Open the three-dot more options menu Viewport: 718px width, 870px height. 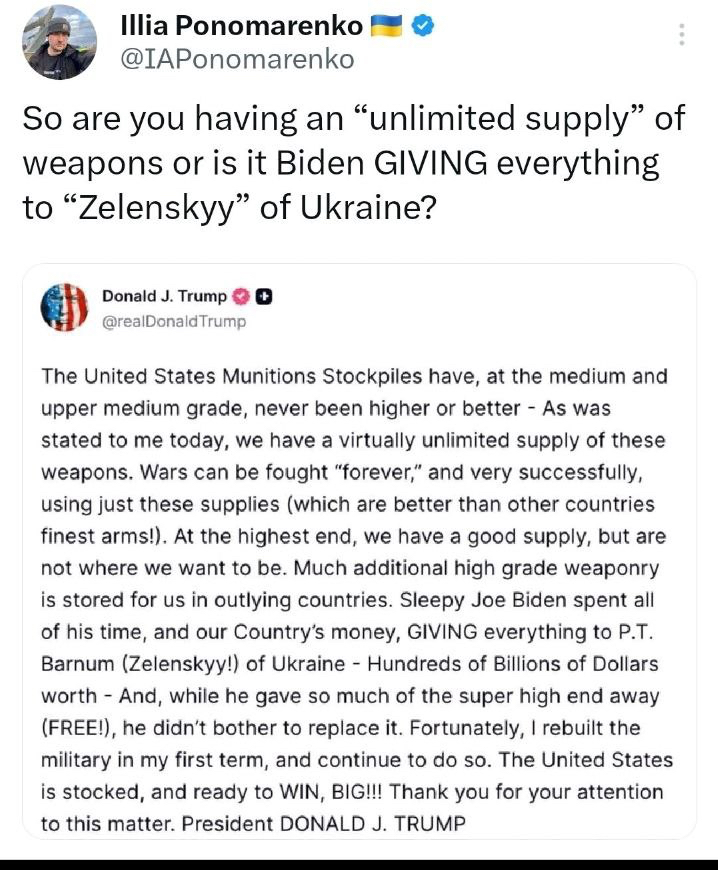(682, 35)
